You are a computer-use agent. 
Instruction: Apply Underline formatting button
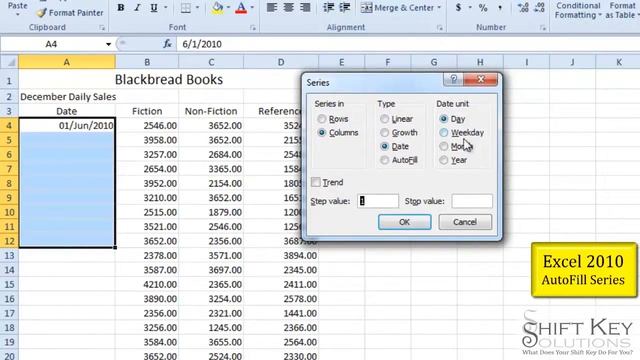pos(154,8)
